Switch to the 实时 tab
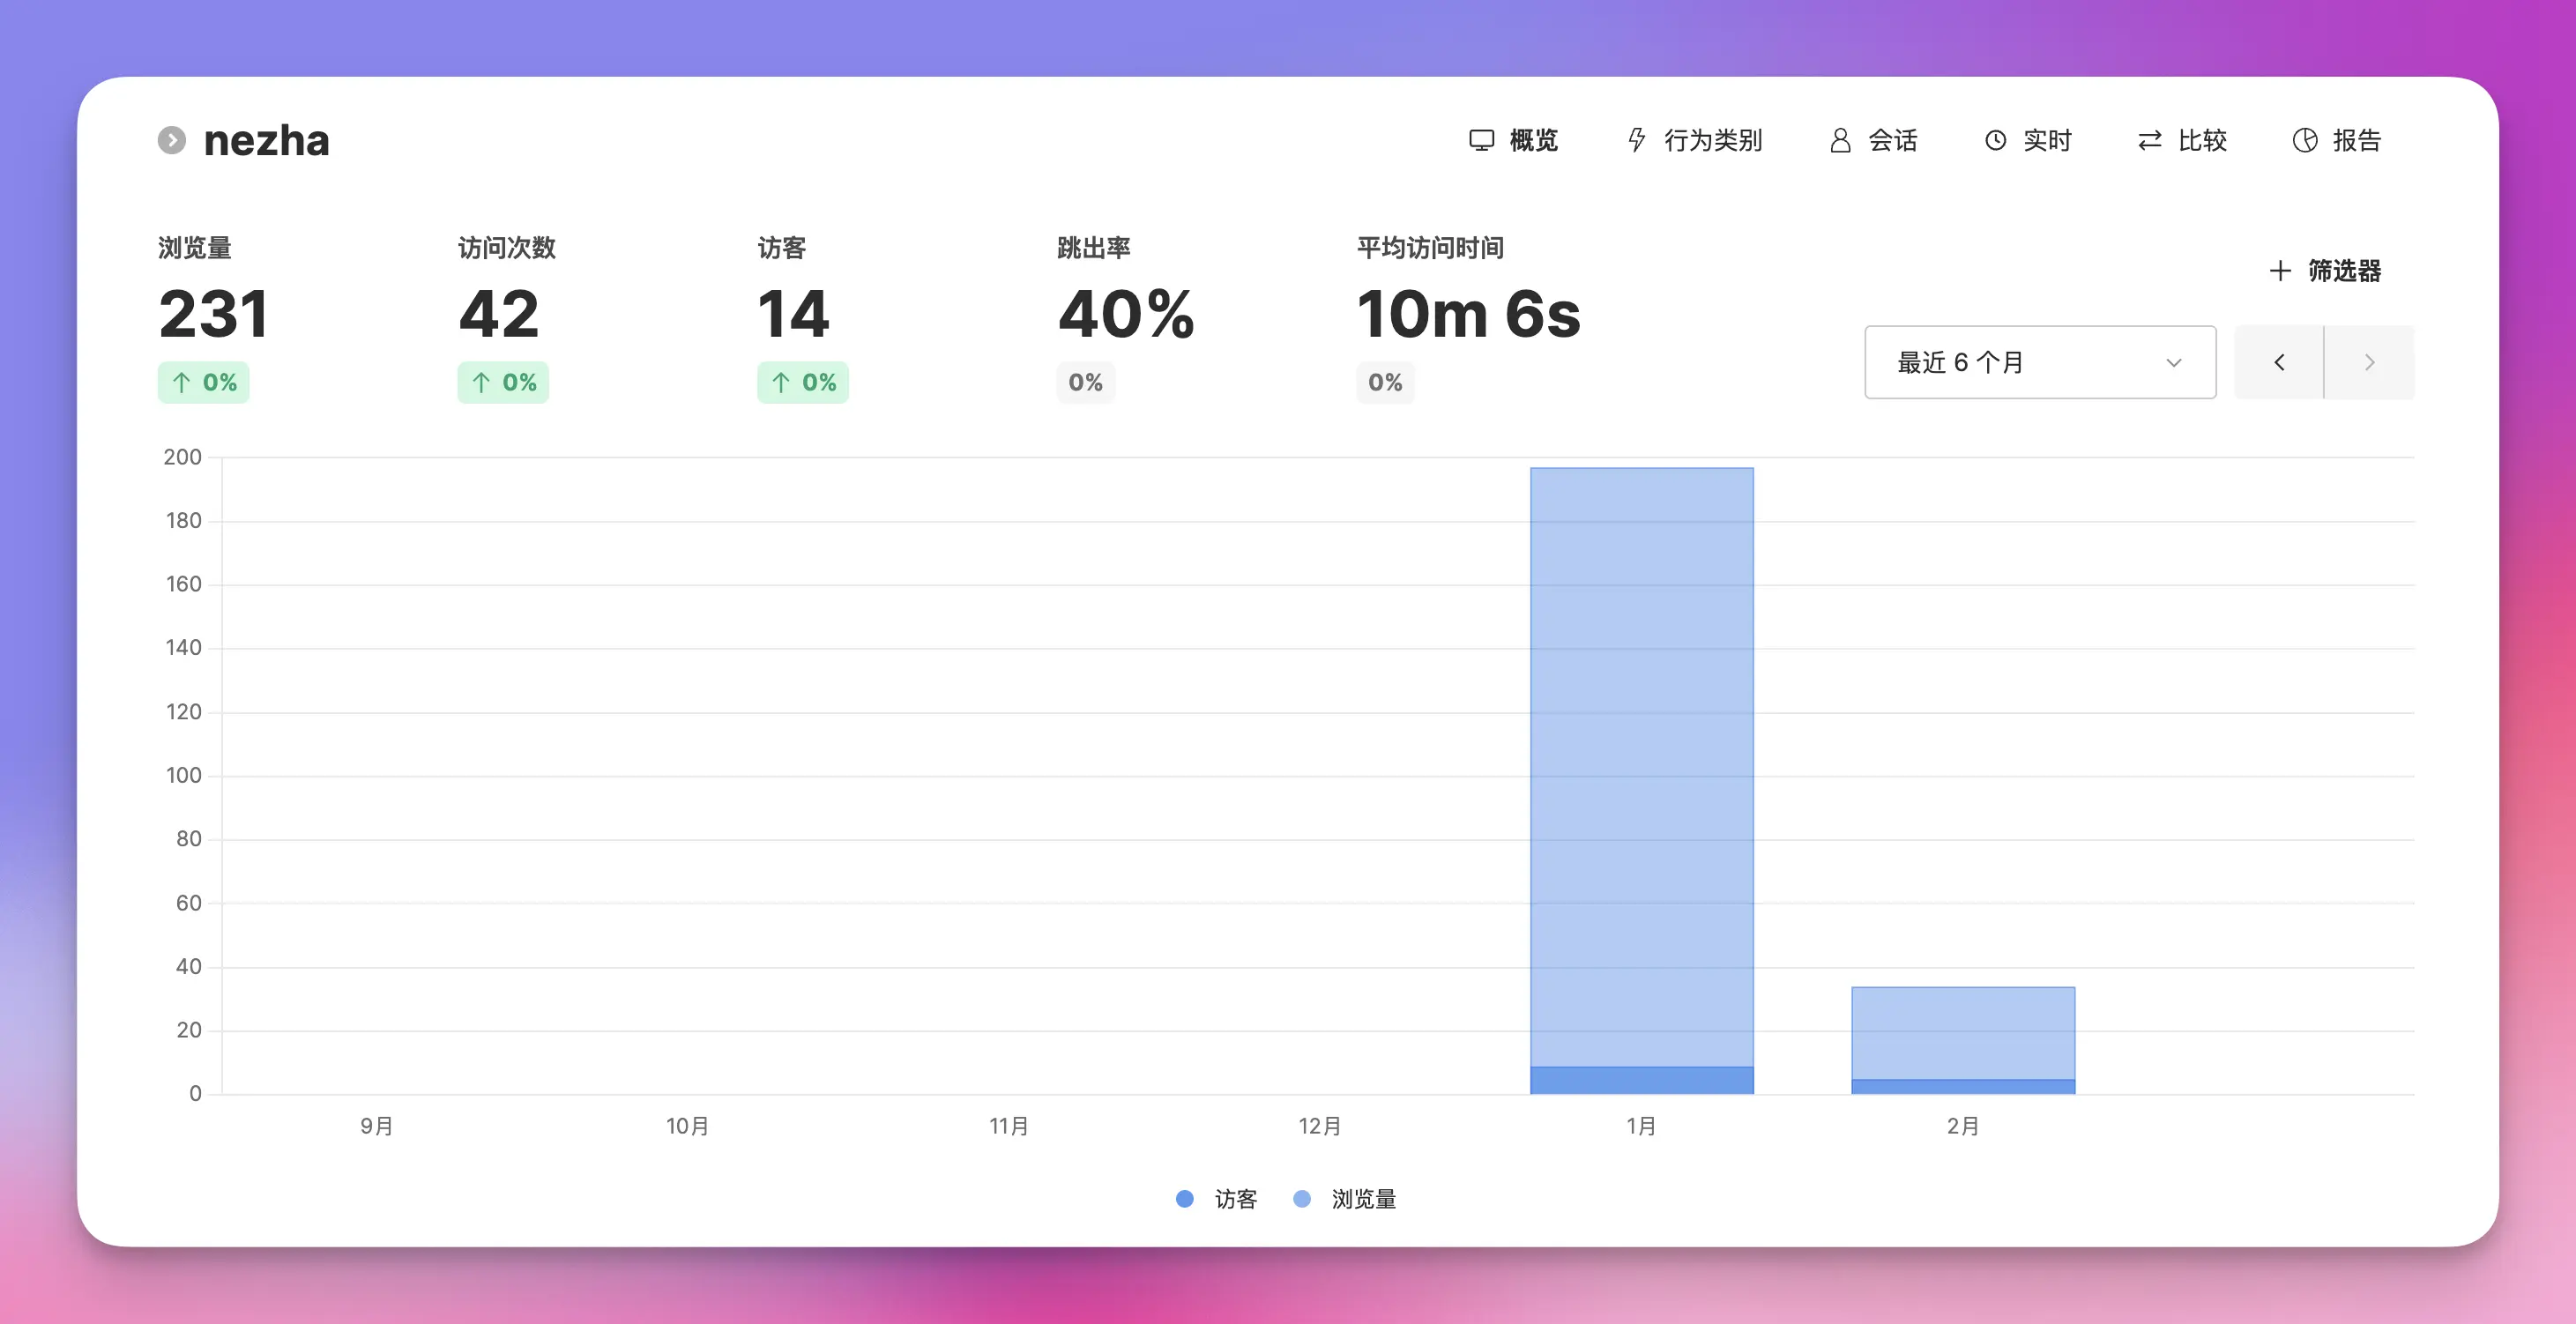The image size is (2576, 1324). (x=2046, y=140)
